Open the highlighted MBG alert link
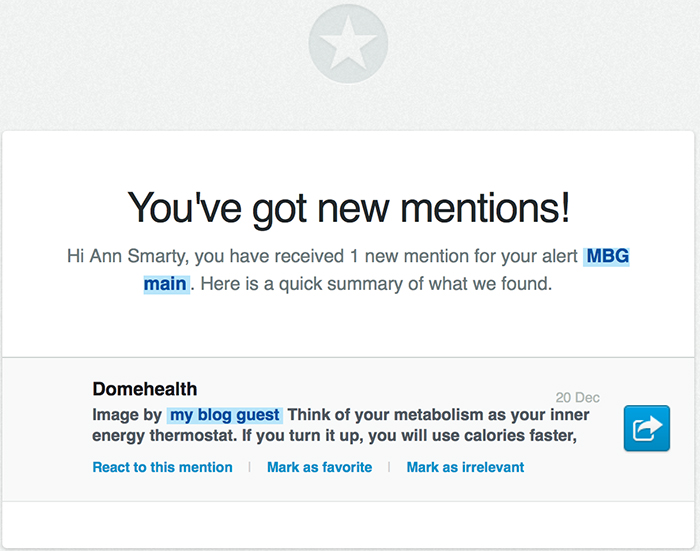The image size is (700, 551). point(607,256)
